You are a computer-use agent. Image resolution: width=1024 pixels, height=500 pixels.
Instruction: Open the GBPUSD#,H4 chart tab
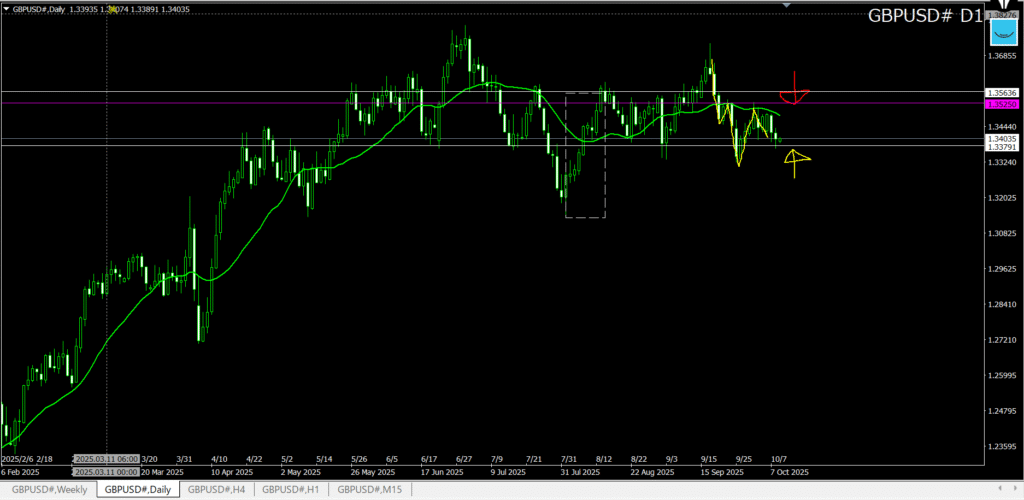point(216,489)
